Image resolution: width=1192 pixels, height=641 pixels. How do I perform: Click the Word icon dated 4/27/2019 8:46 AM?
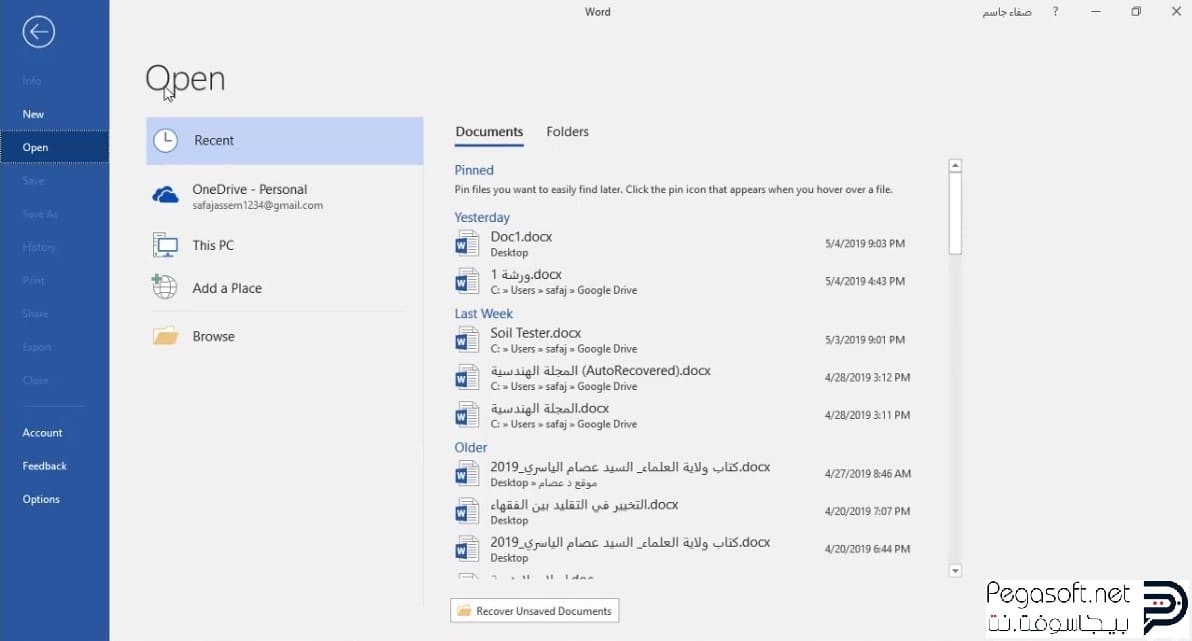[x=467, y=474]
